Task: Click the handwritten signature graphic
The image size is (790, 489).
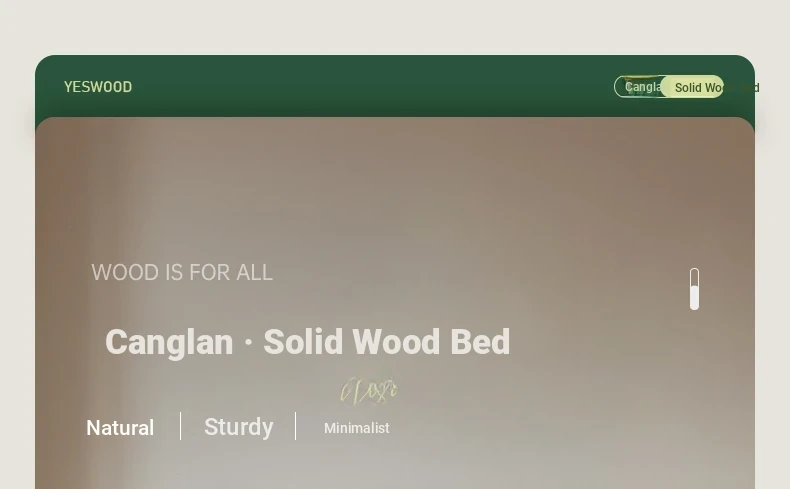Action: (x=369, y=391)
